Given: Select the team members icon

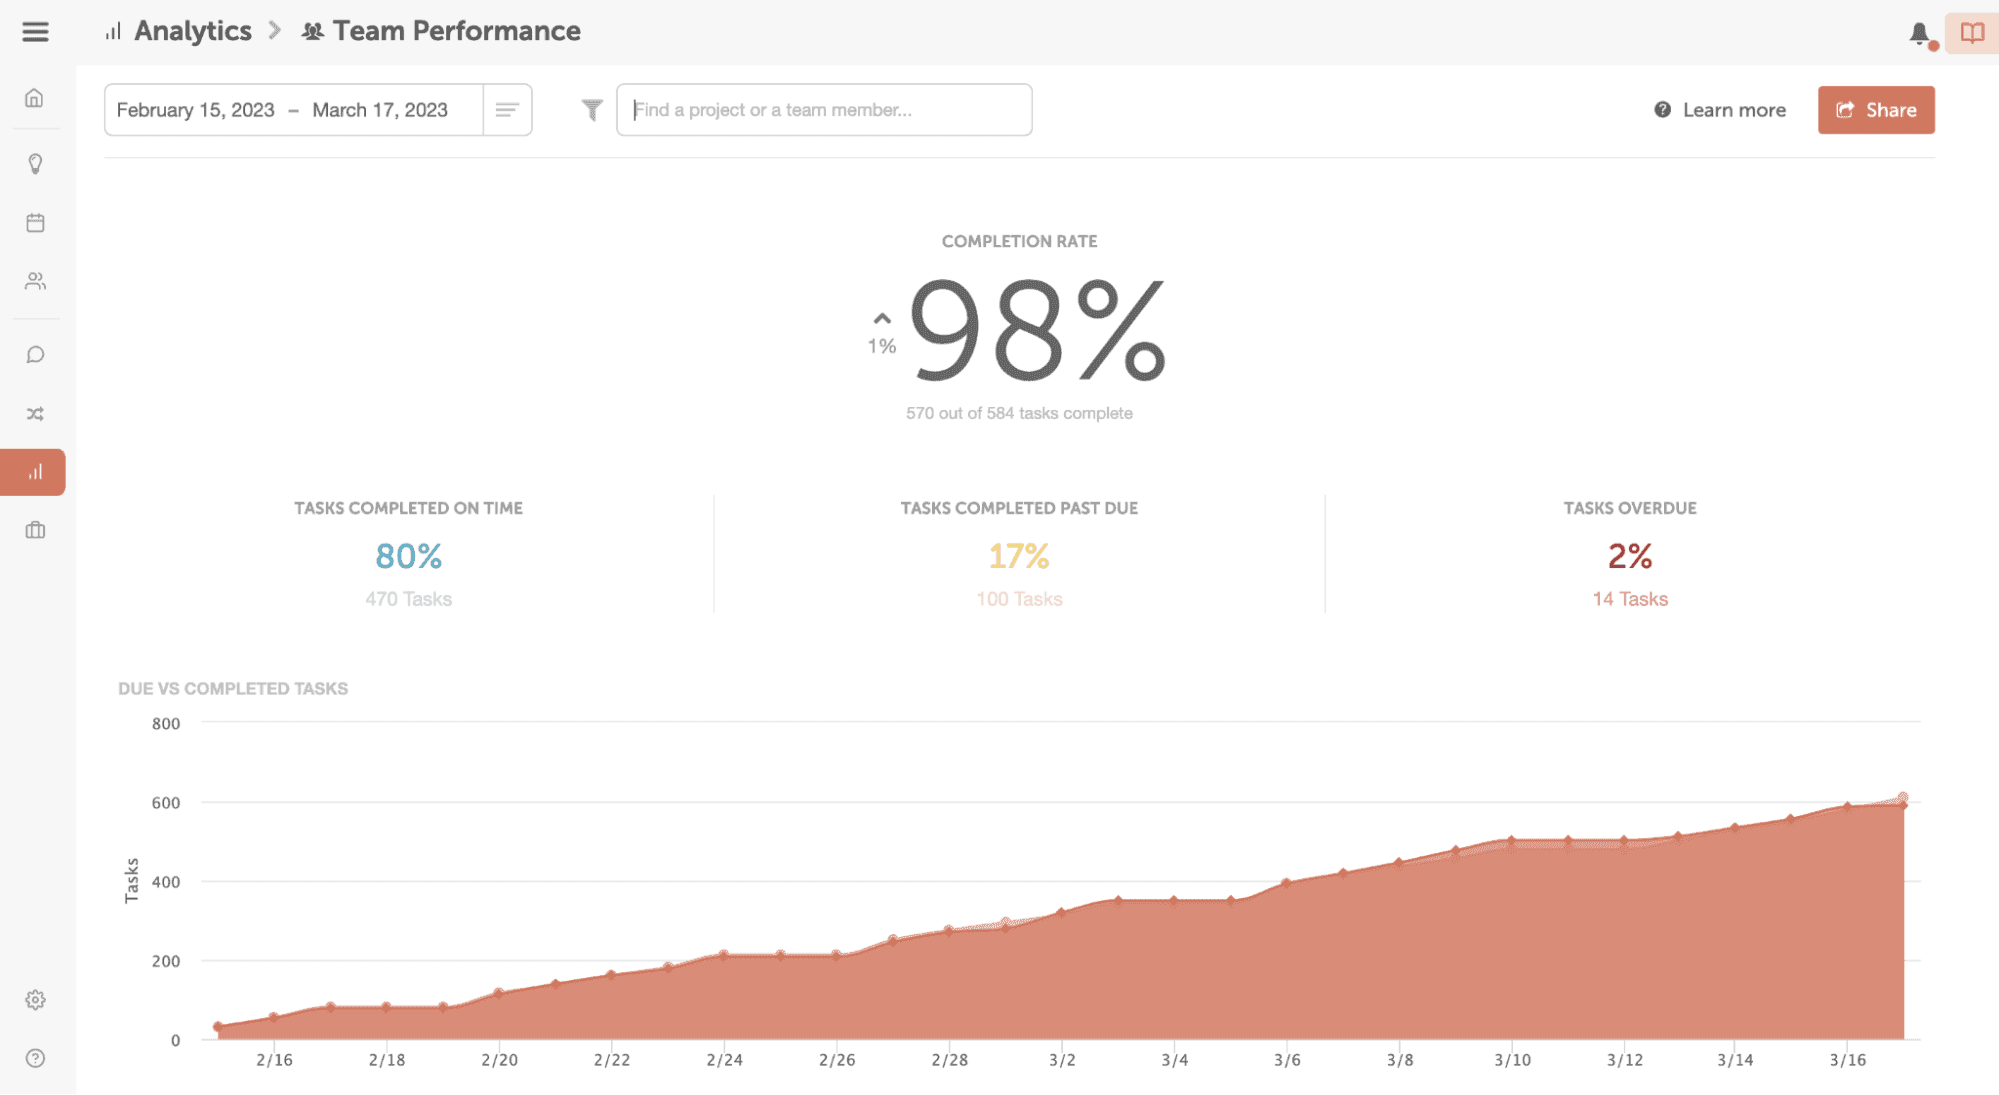Looking at the screenshot, I should (x=35, y=281).
